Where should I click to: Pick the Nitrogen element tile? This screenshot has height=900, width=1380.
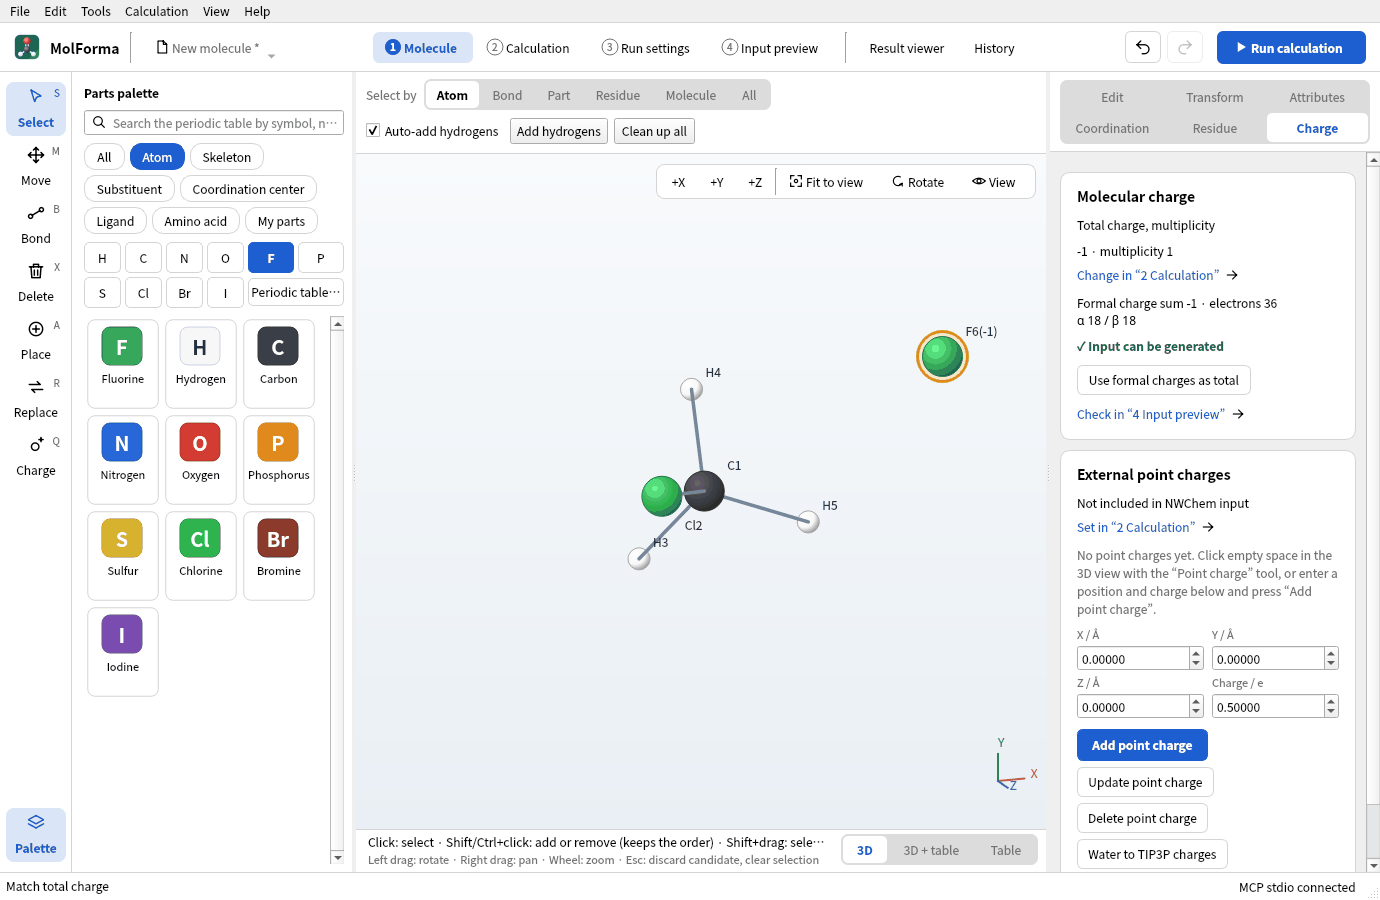tap(123, 459)
